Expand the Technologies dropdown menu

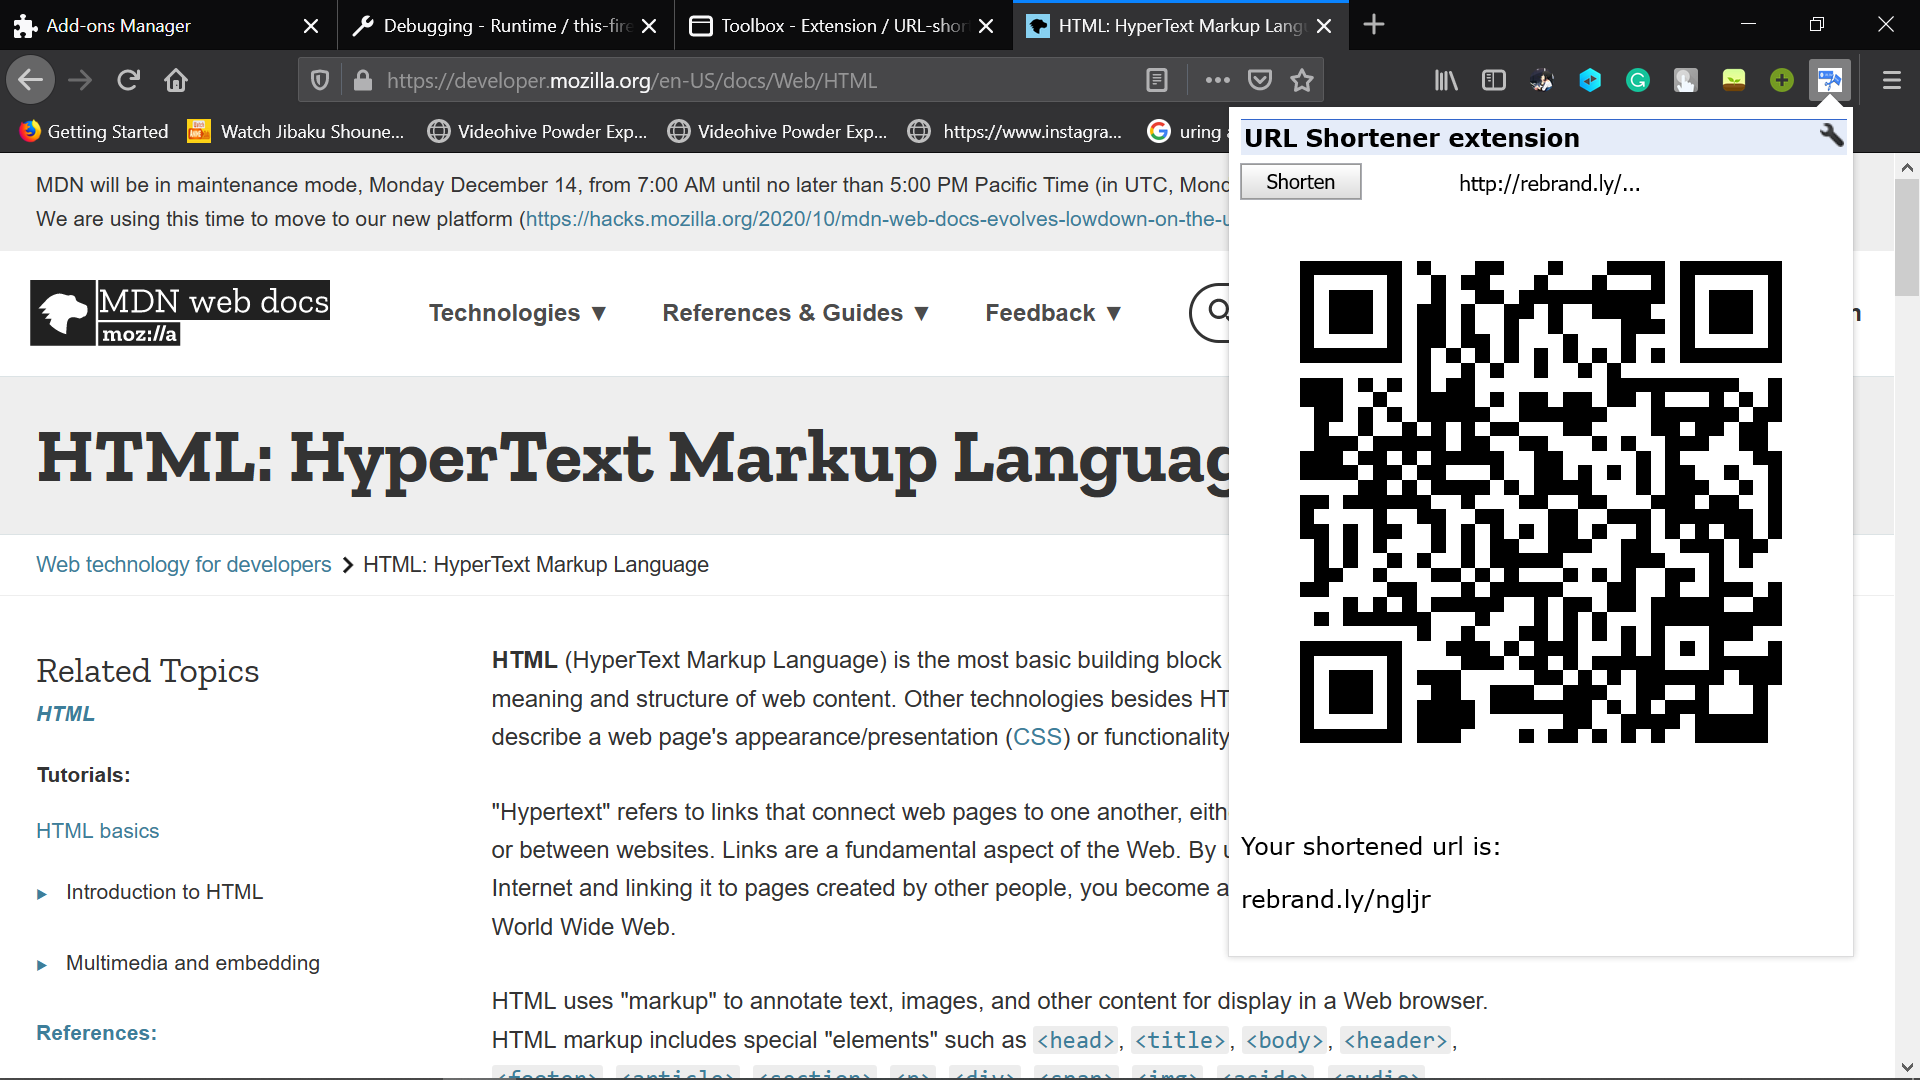click(518, 313)
